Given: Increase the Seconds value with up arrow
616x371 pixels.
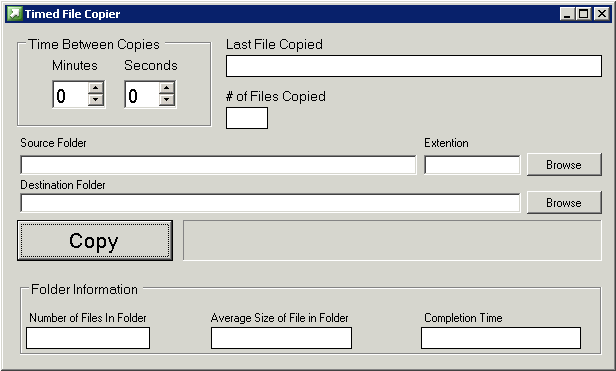Looking at the screenshot, I should [x=167, y=88].
